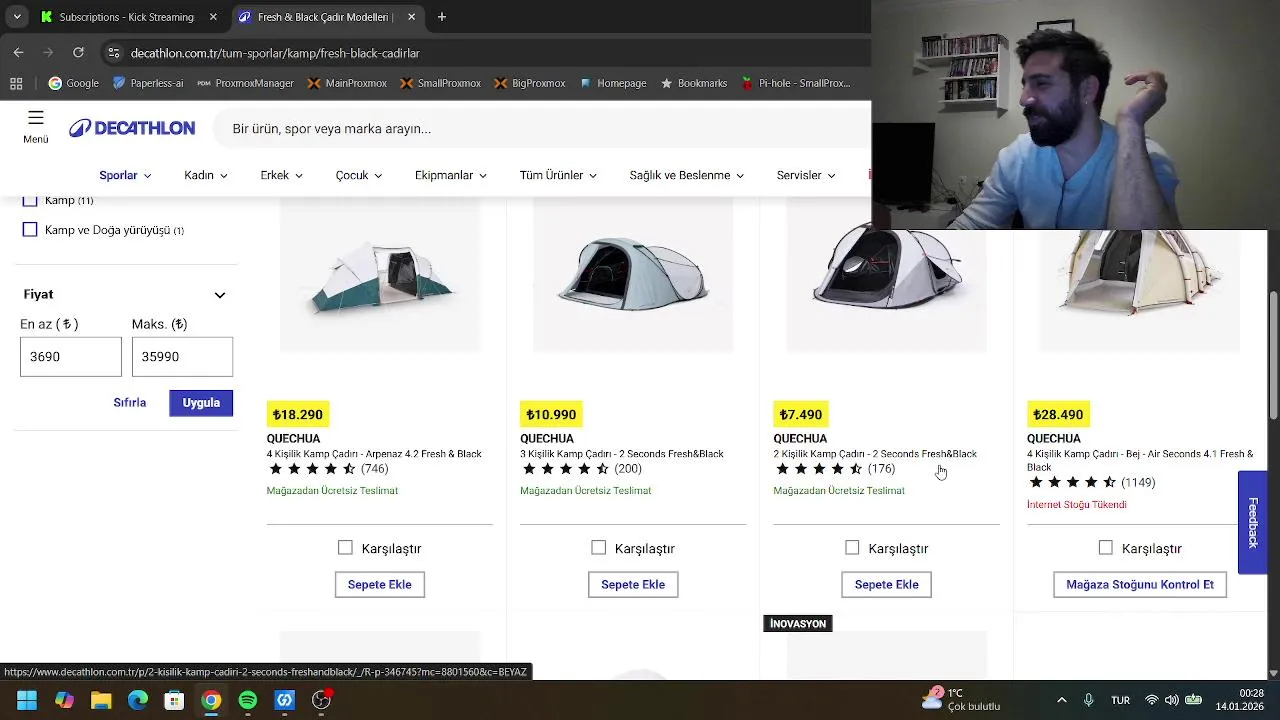Open a new browser tab
Screen dimensions: 1280x720
click(442, 17)
